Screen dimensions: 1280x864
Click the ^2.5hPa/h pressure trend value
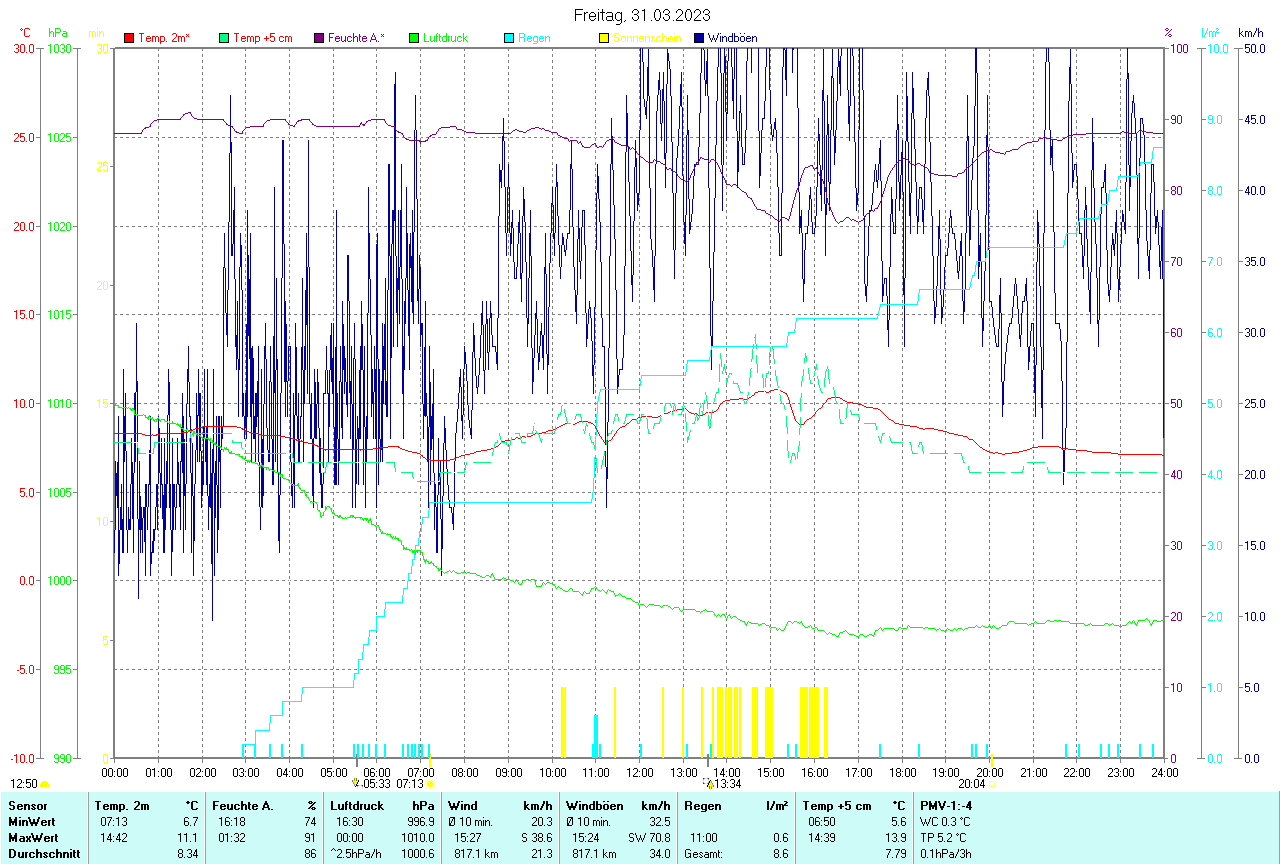point(358,854)
